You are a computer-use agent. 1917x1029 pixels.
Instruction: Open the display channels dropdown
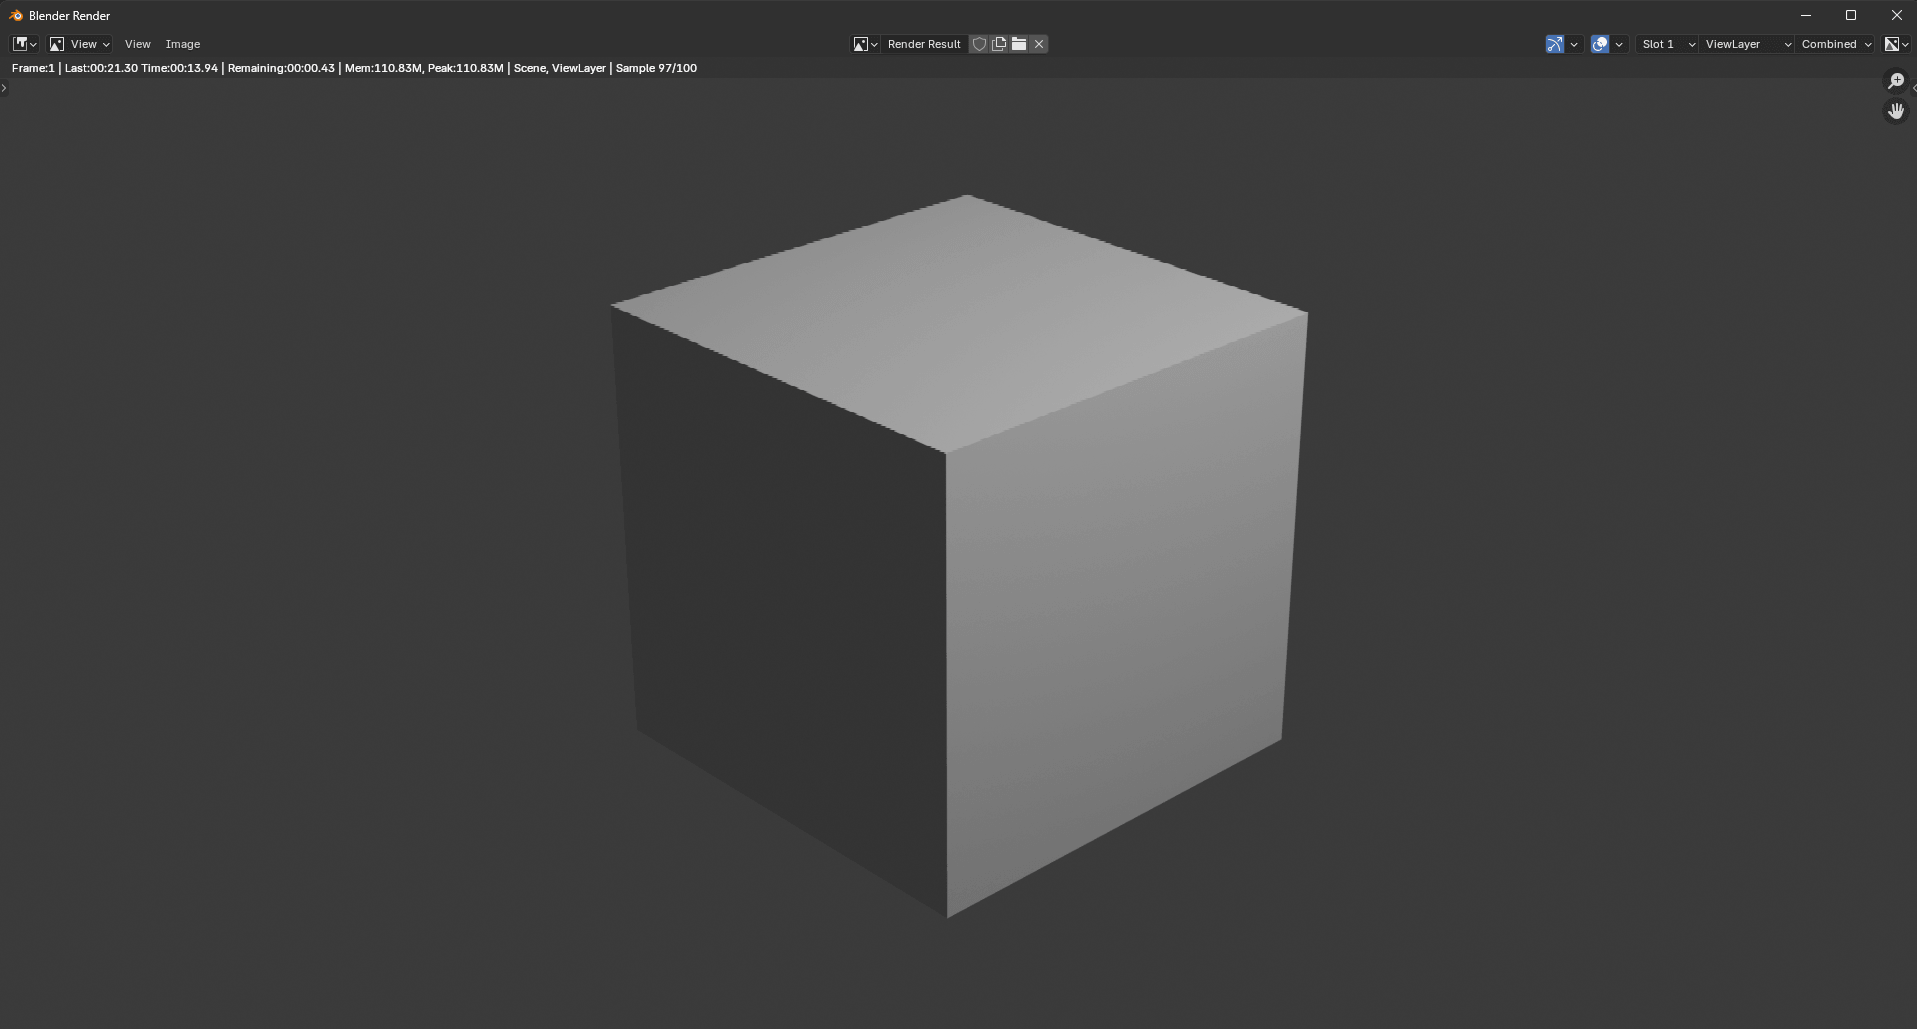click(1897, 44)
